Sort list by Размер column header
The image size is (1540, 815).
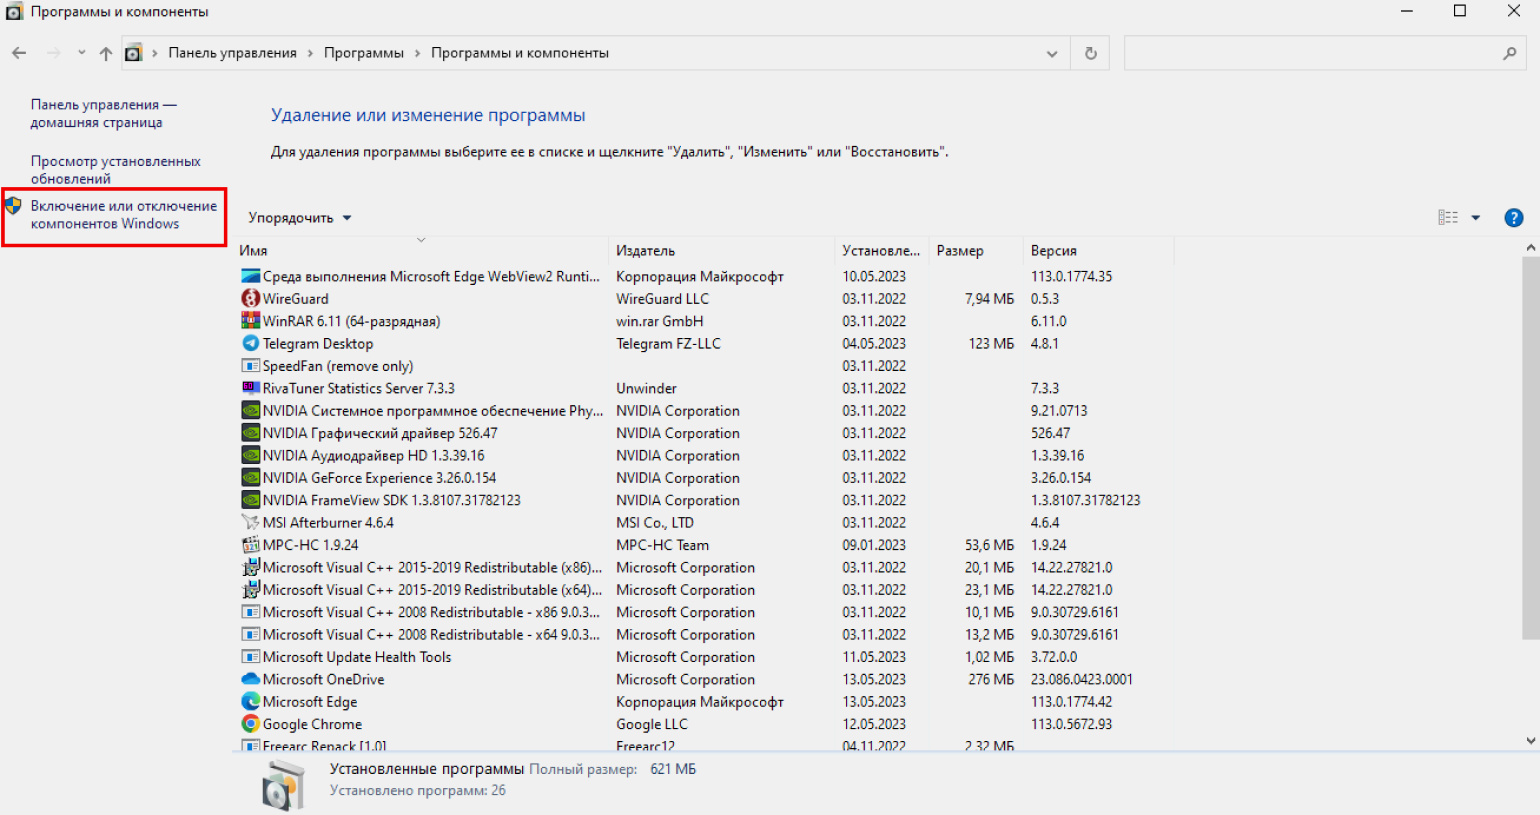pos(960,251)
